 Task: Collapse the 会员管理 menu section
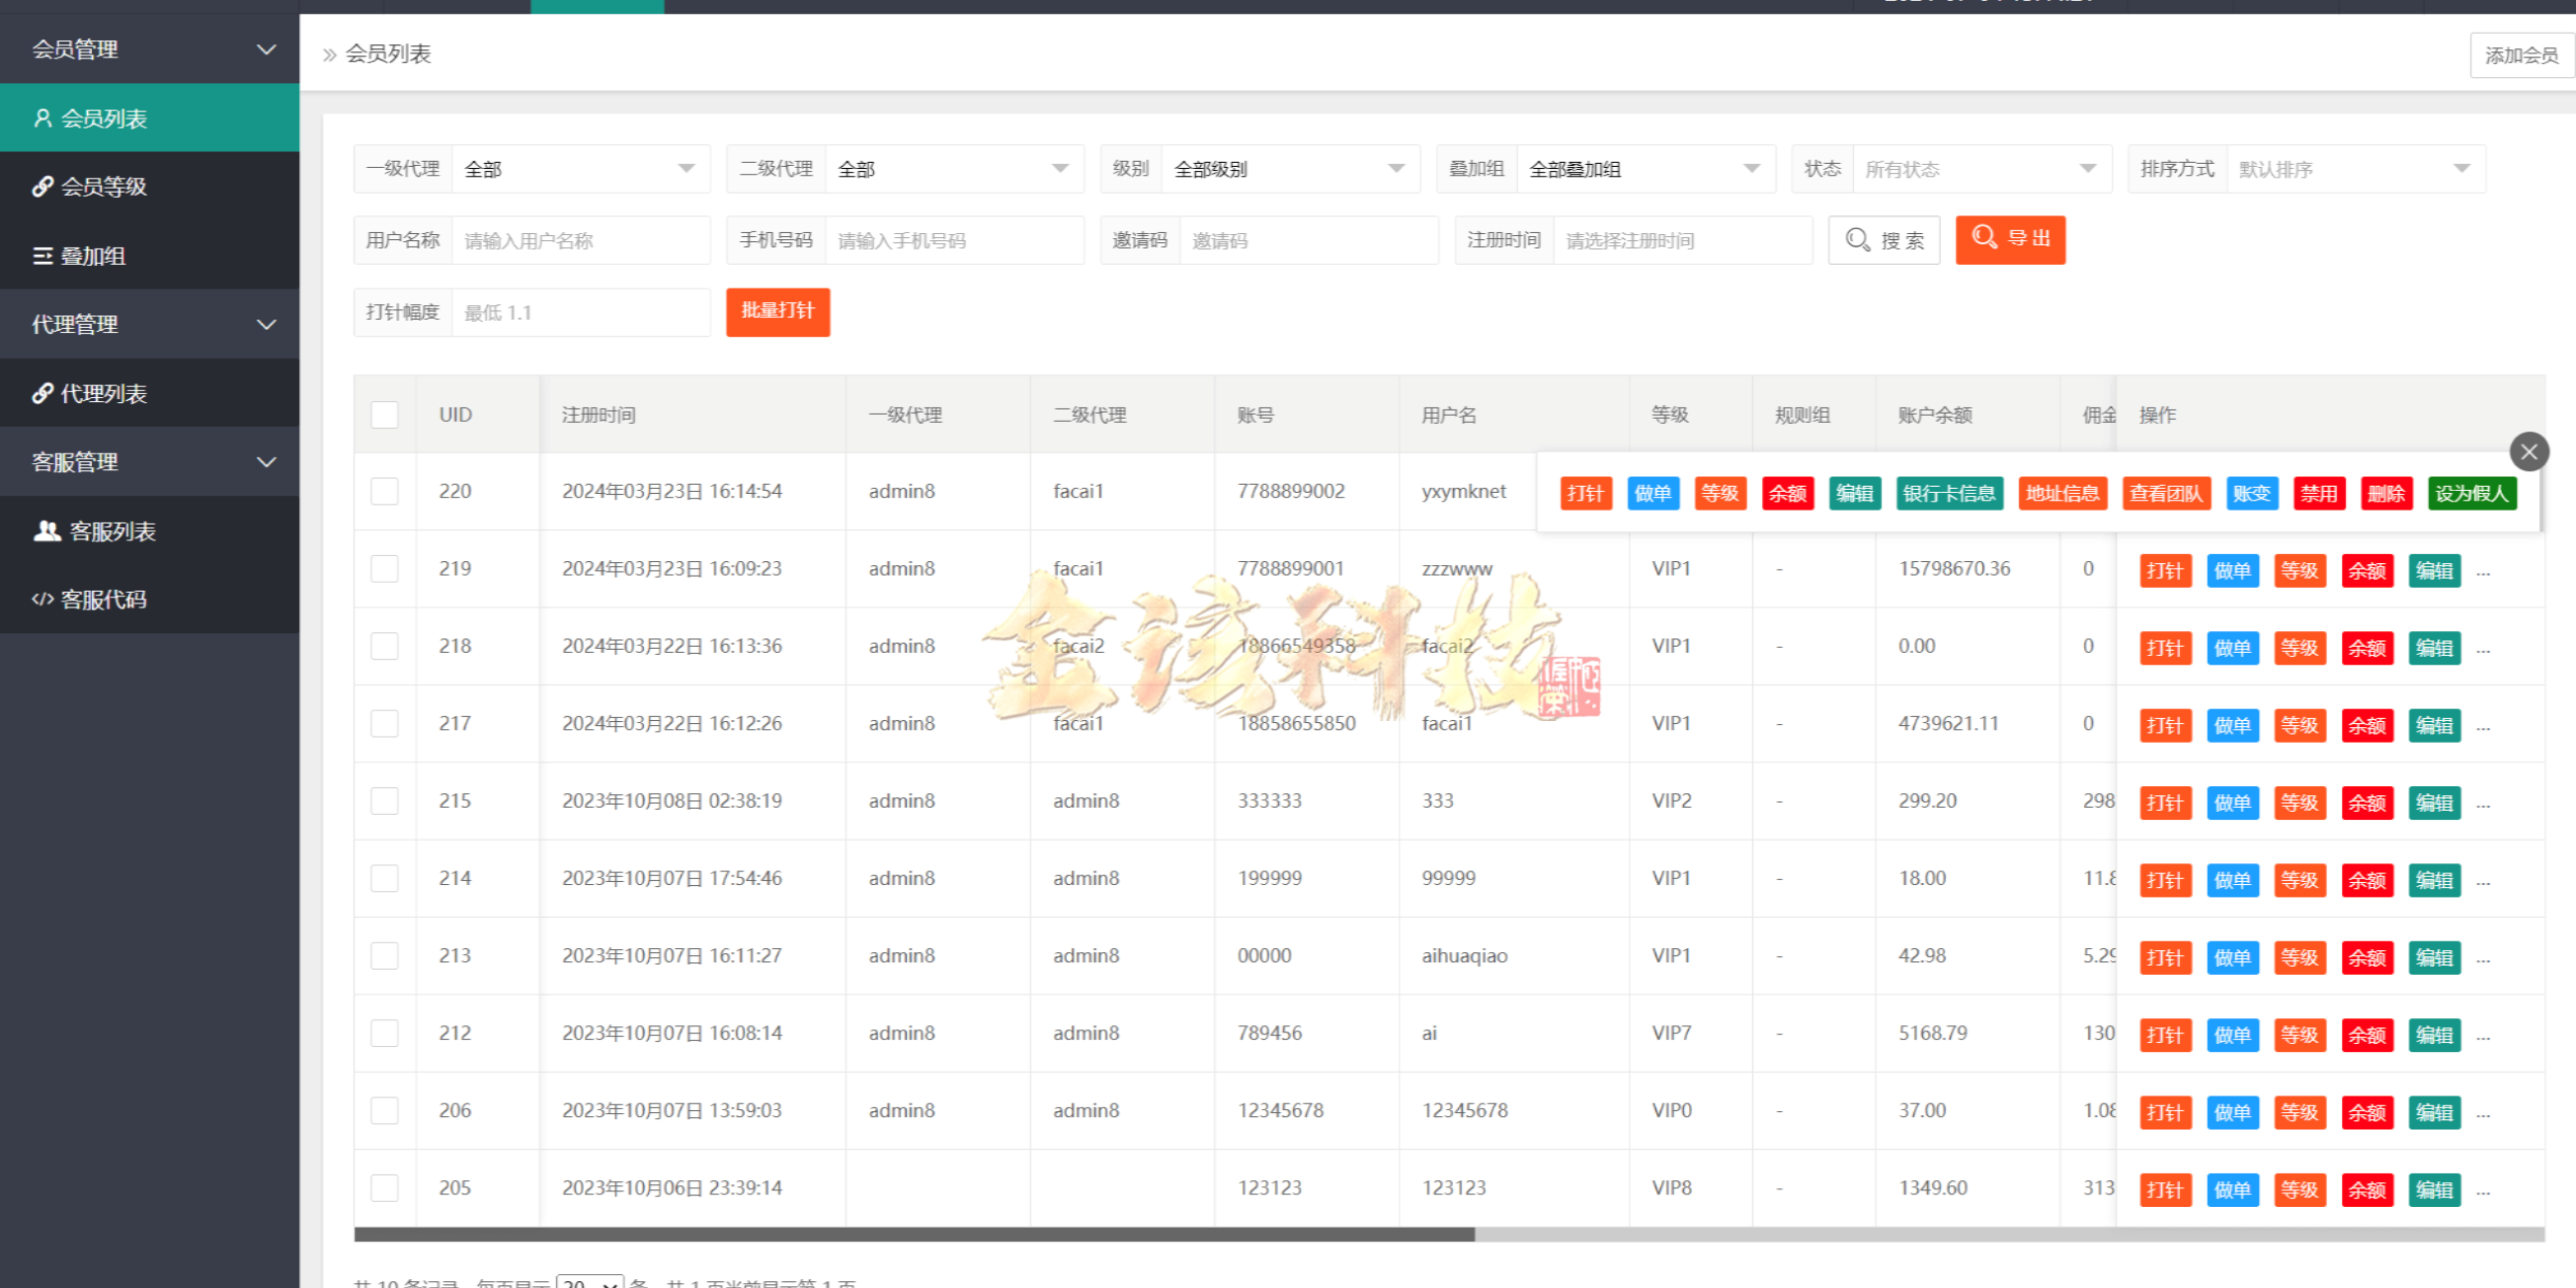pos(150,48)
